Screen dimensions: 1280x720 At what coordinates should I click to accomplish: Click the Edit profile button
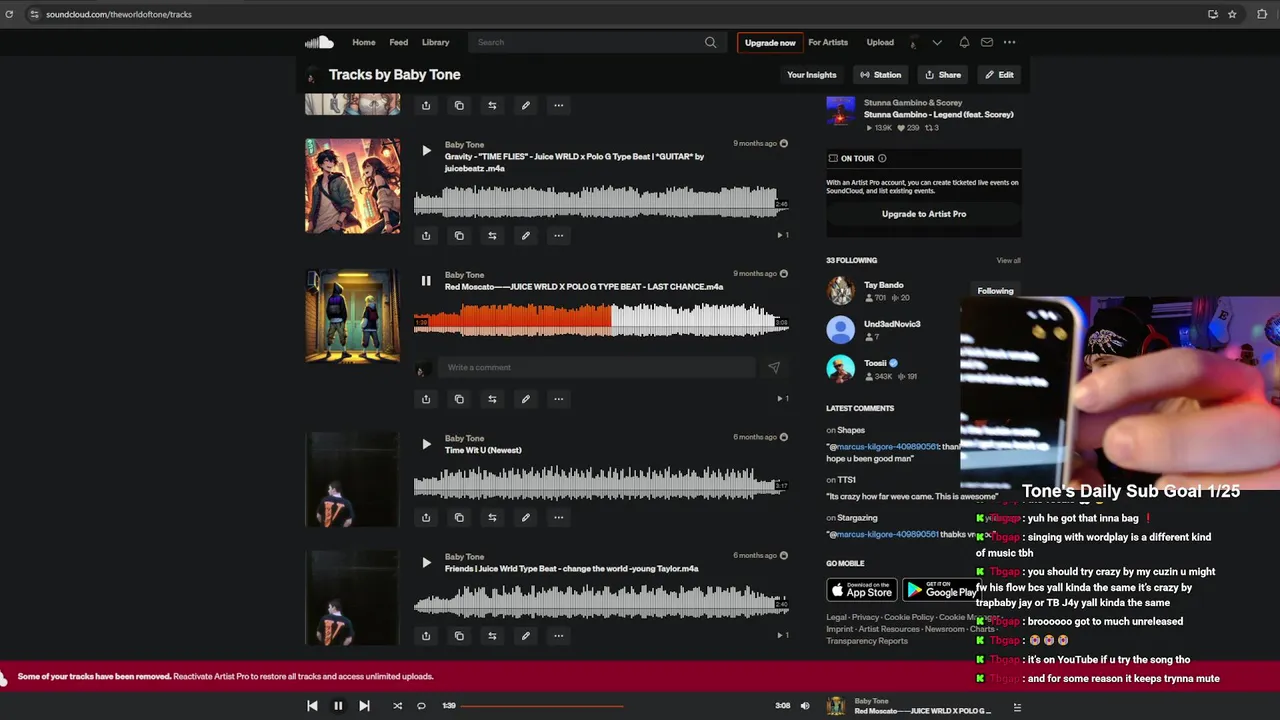999,75
